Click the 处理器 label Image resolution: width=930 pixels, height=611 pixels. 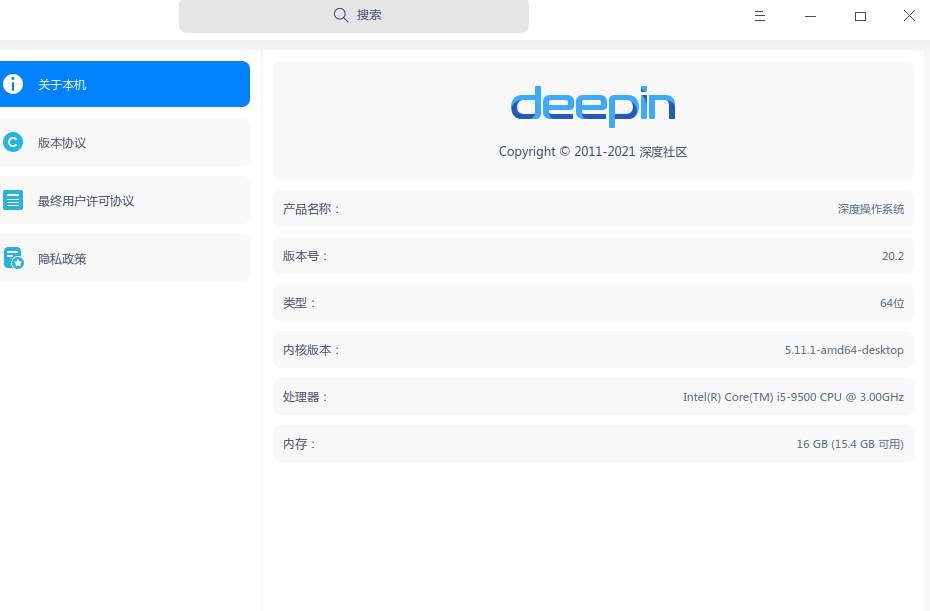point(305,397)
